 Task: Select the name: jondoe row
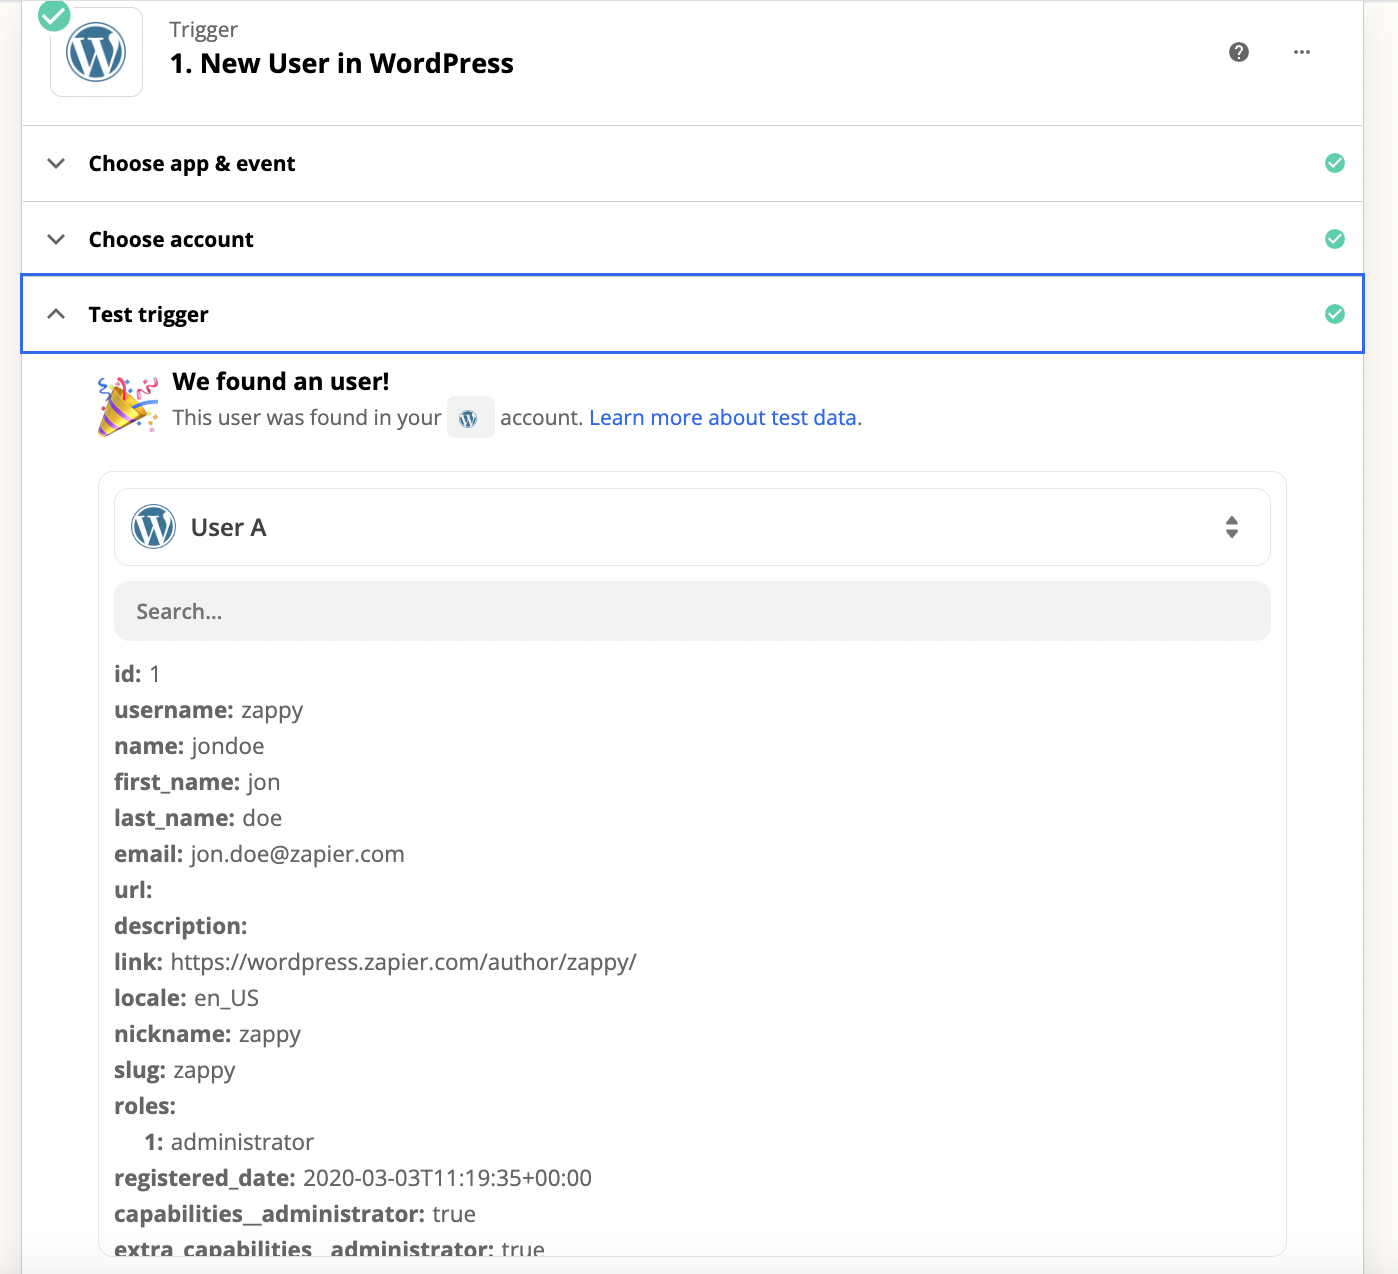(x=189, y=746)
